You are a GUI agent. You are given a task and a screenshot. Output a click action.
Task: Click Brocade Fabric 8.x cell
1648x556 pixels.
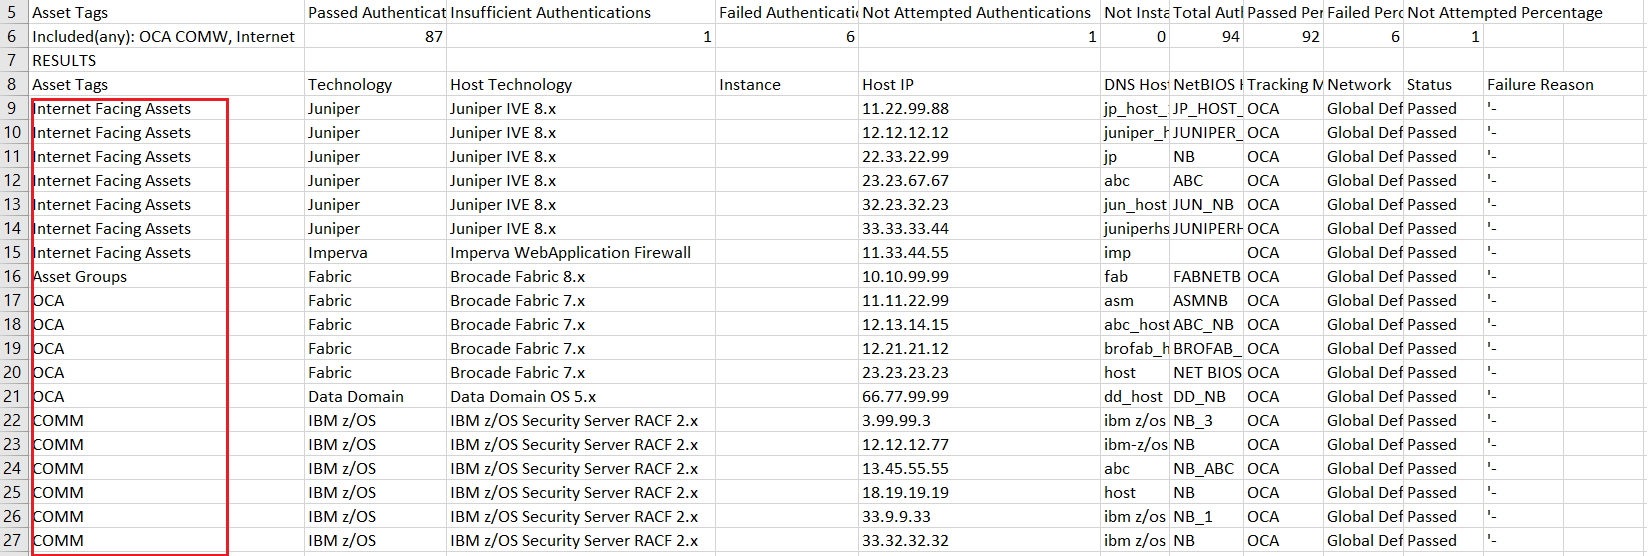(x=581, y=276)
